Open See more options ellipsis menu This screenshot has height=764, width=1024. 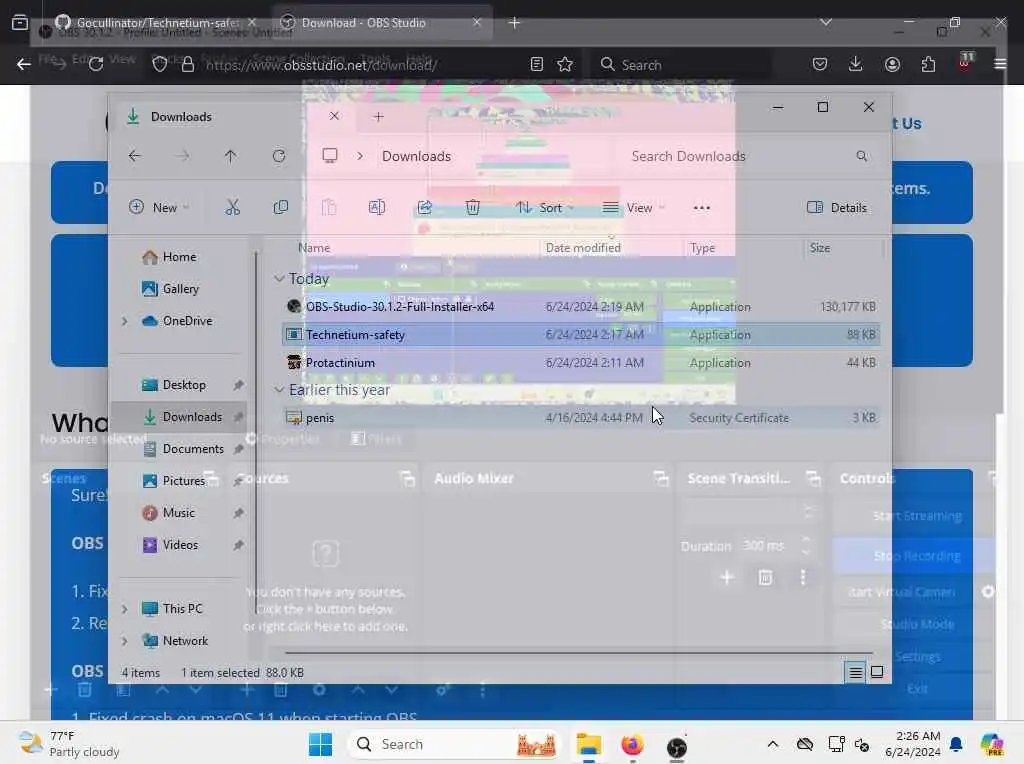click(x=701, y=208)
